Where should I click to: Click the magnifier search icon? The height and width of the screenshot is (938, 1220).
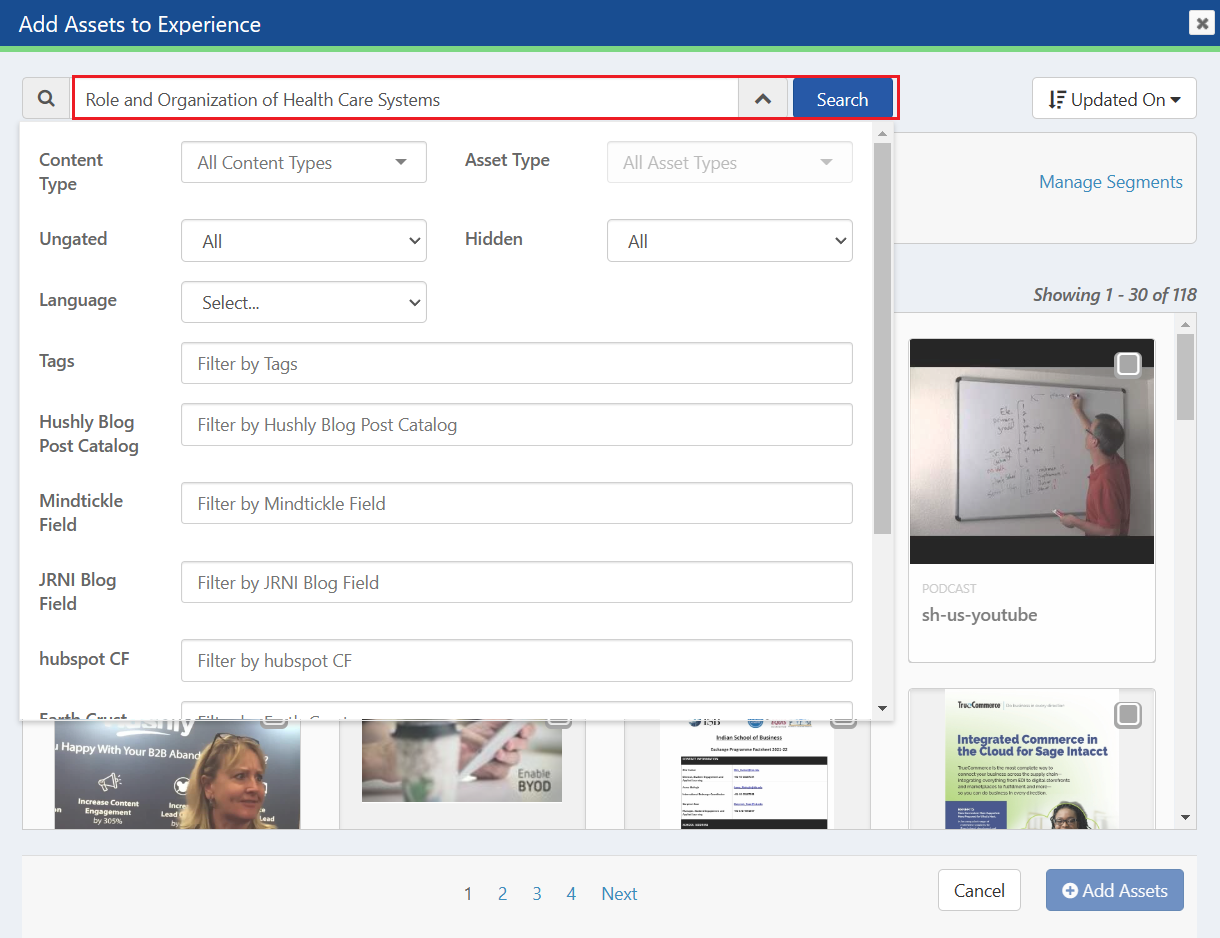pyautogui.click(x=46, y=99)
